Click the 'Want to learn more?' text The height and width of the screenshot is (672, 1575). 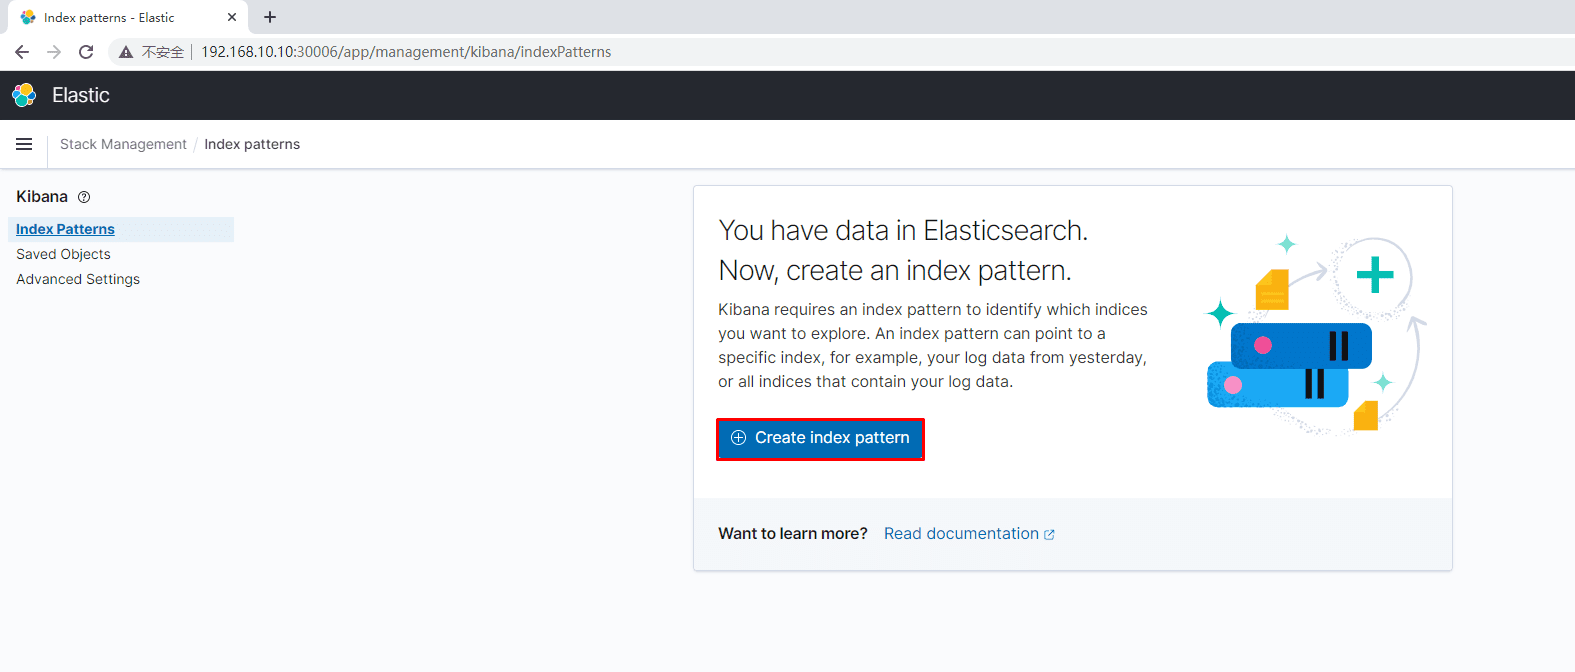(793, 534)
